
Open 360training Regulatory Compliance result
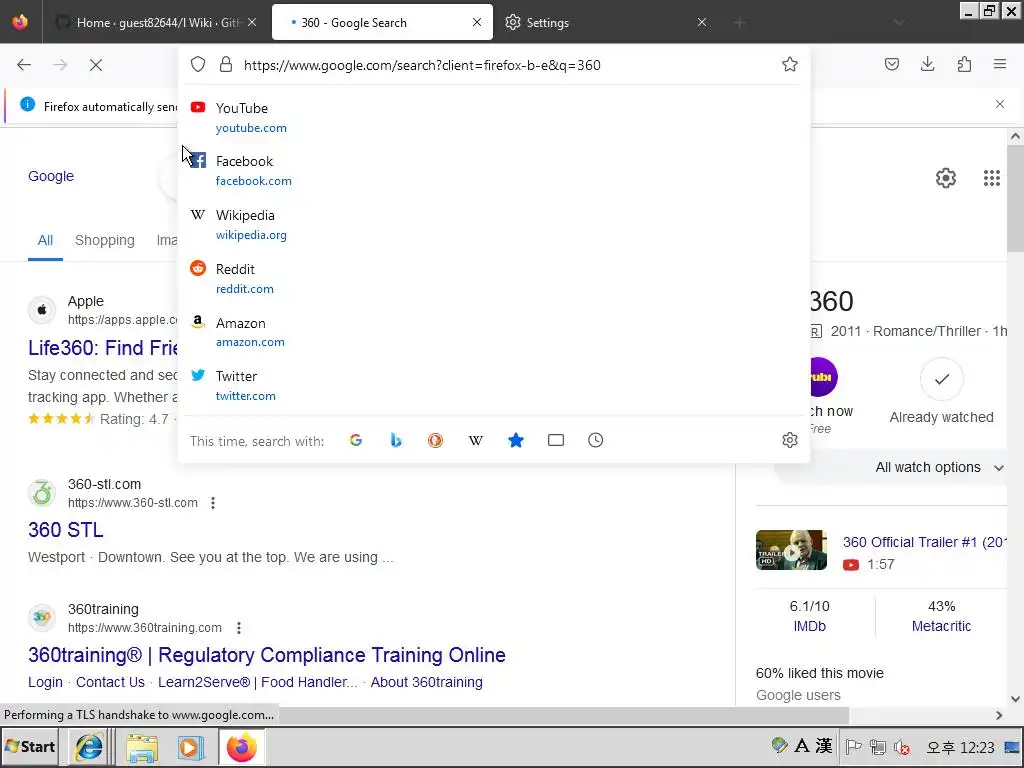pos(266,654)
